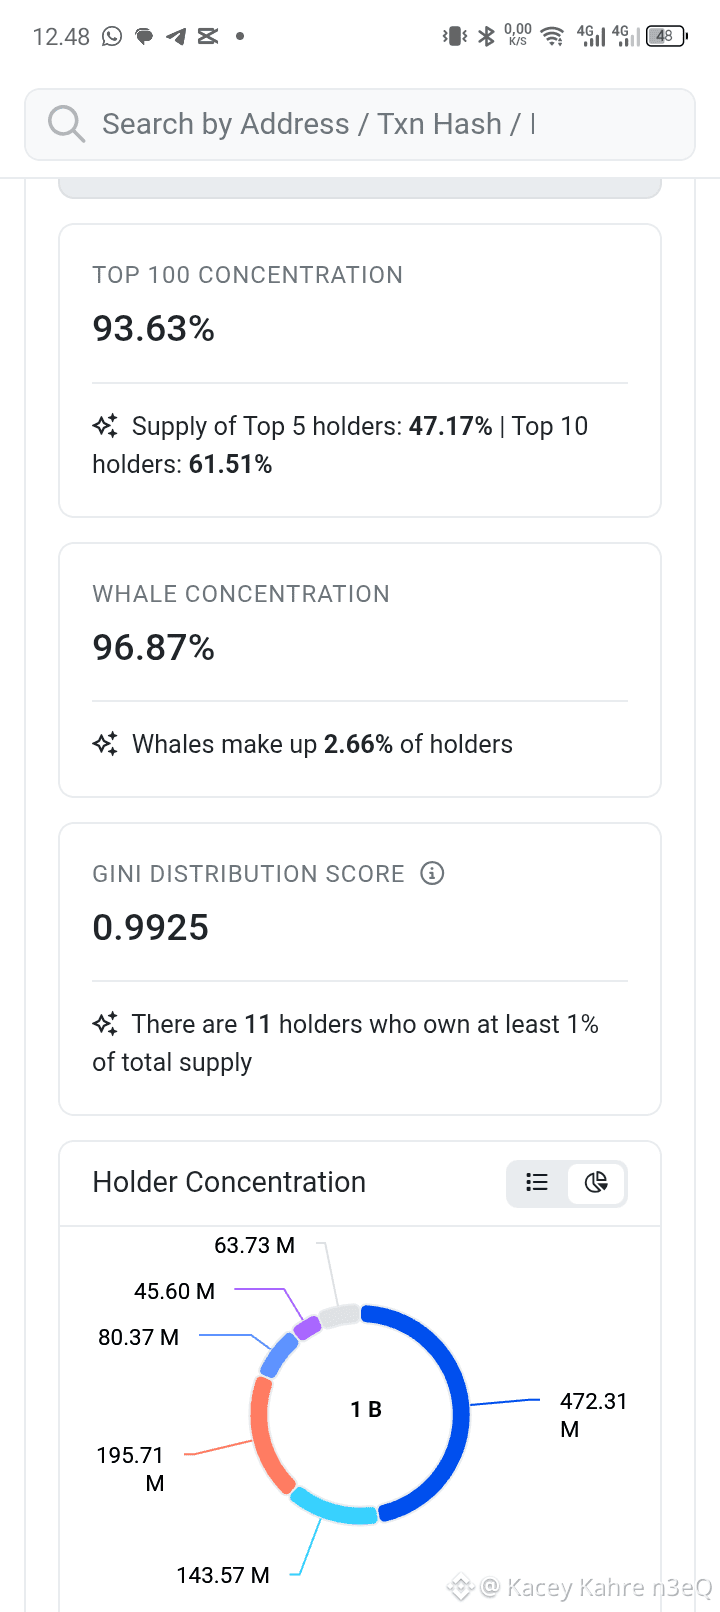Tap the search magnifier icon
Screen dimensions: 720x1612
click(66, 124)
